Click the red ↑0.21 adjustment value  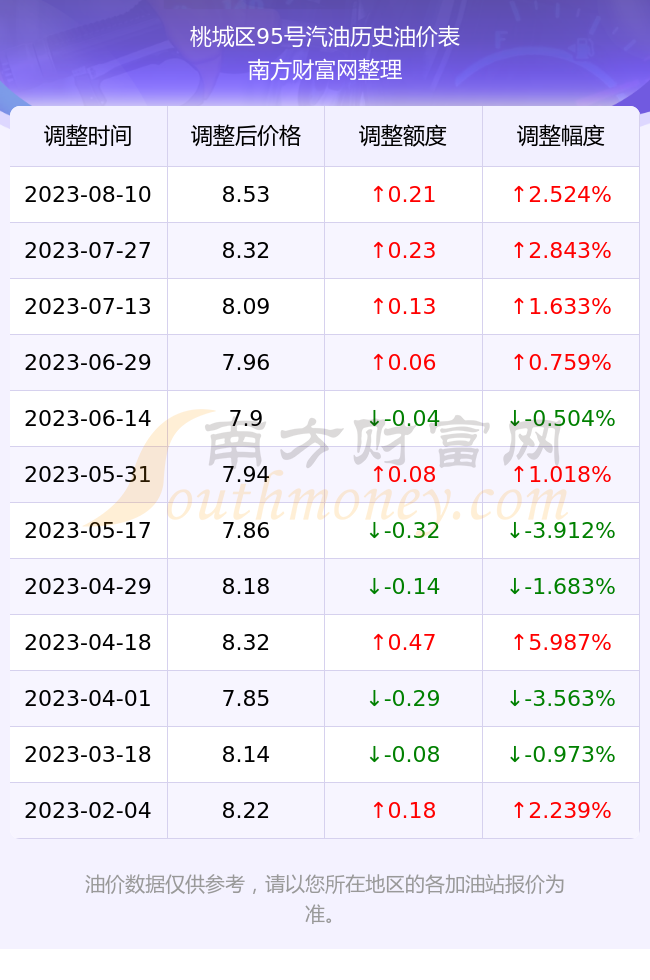tap(403, 194)
